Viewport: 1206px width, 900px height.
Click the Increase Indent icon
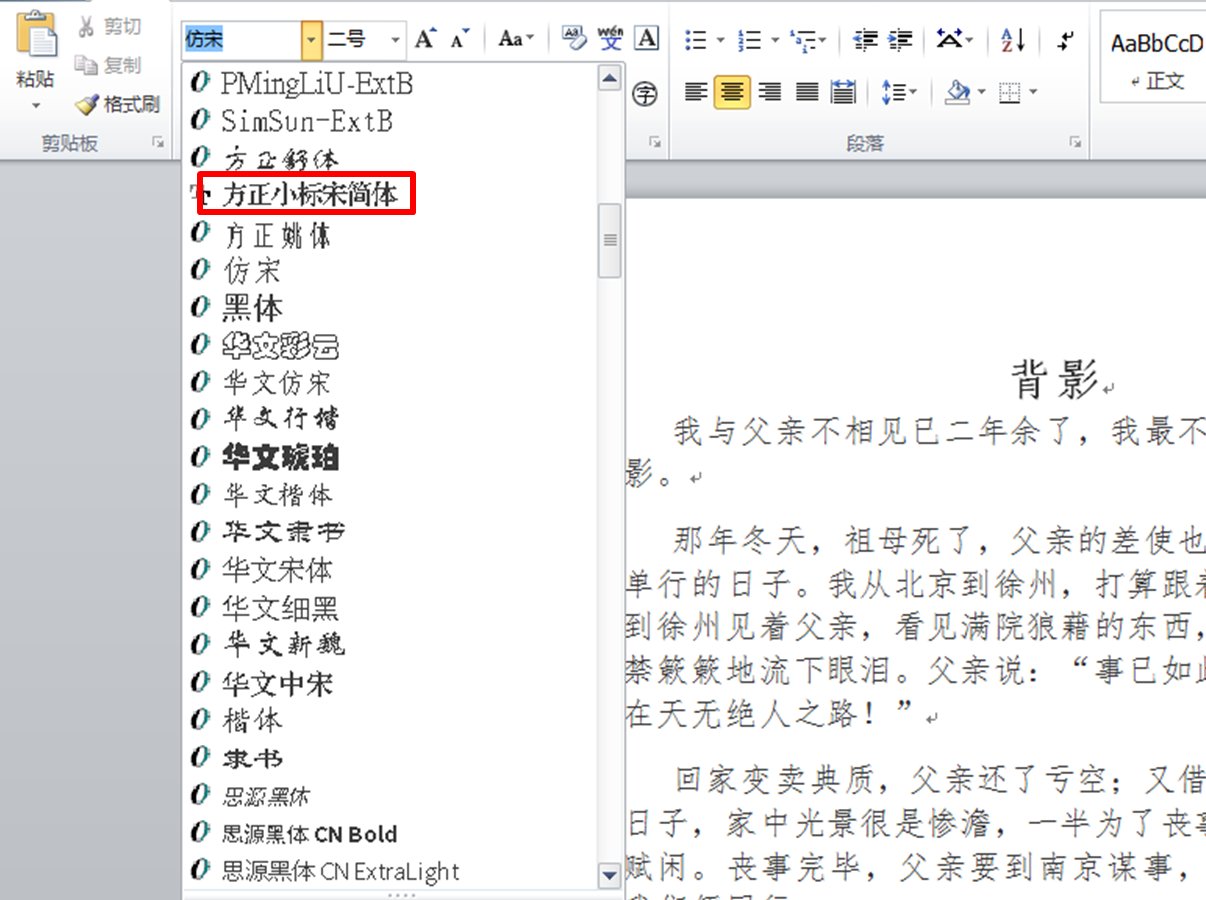click(898, 38)
